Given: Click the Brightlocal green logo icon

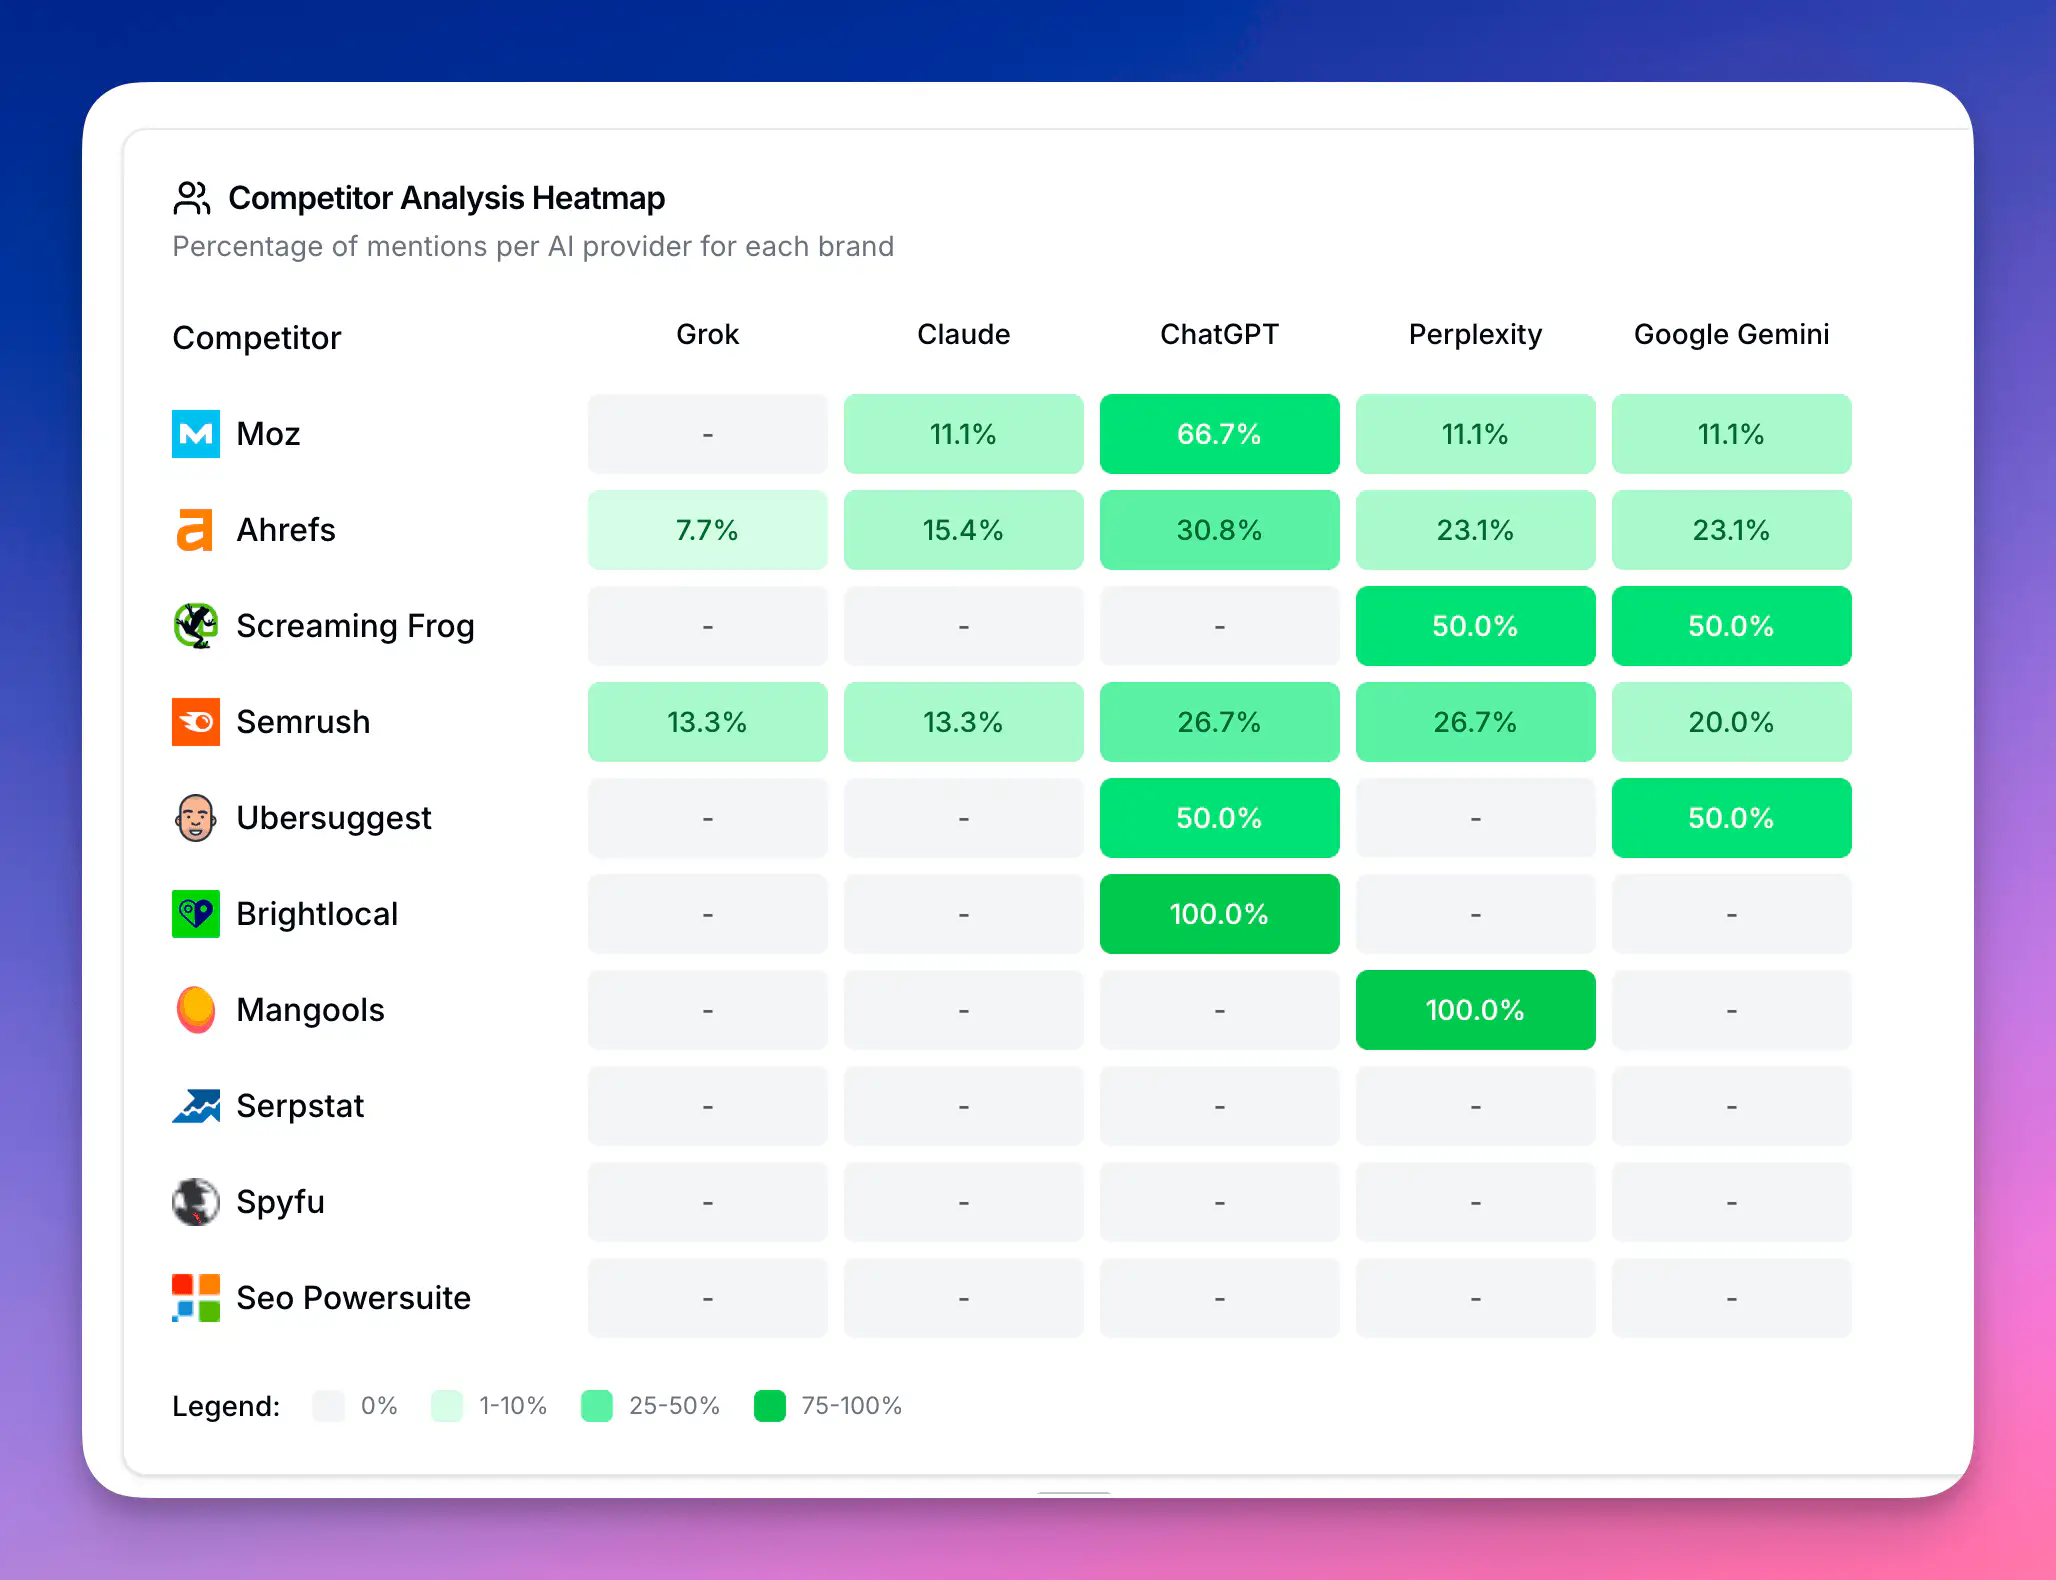Looking at the screenshot, I should click(x=196, y=914).
